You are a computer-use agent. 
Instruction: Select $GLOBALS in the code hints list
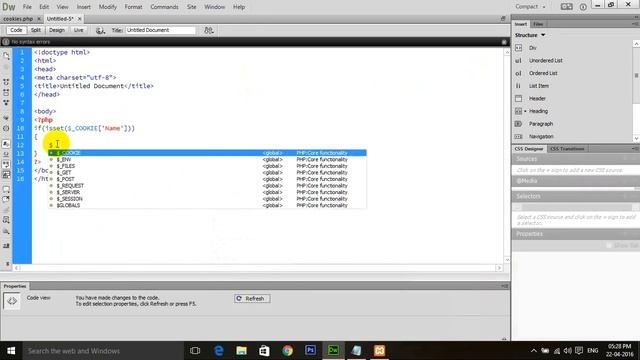tap(207, 205)
